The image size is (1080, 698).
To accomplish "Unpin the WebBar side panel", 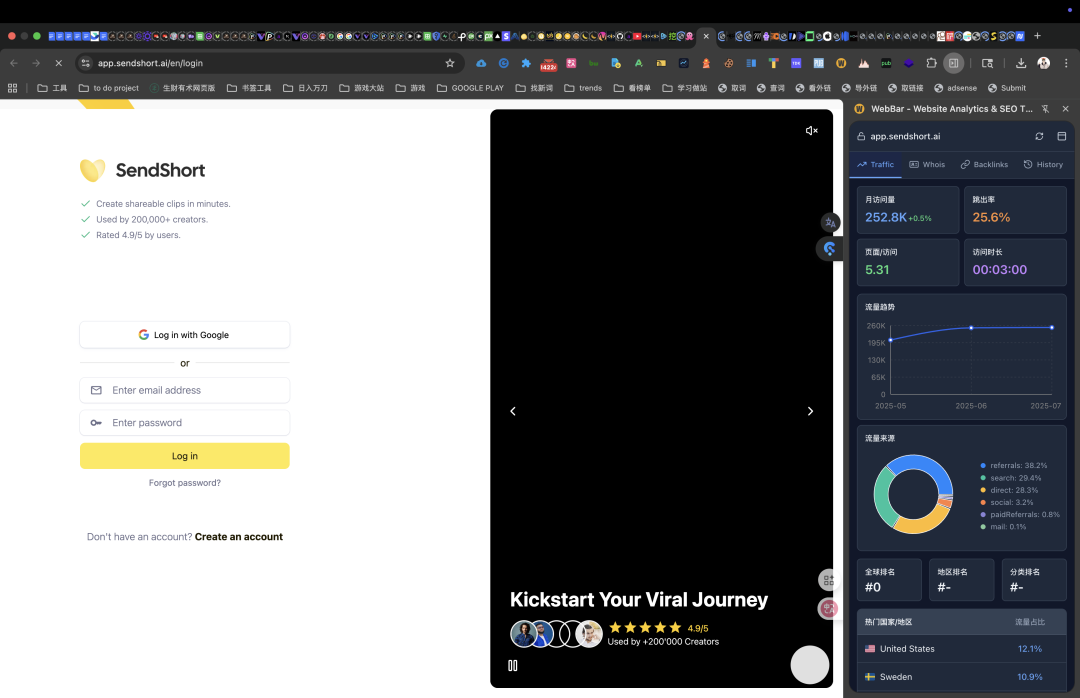I will 1046,109.
